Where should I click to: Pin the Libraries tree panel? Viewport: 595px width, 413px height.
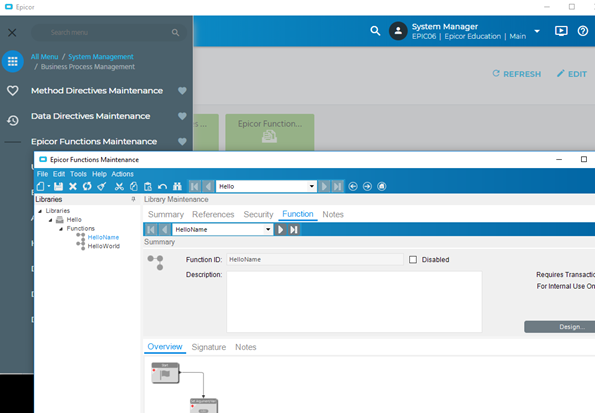coord(133,199)
